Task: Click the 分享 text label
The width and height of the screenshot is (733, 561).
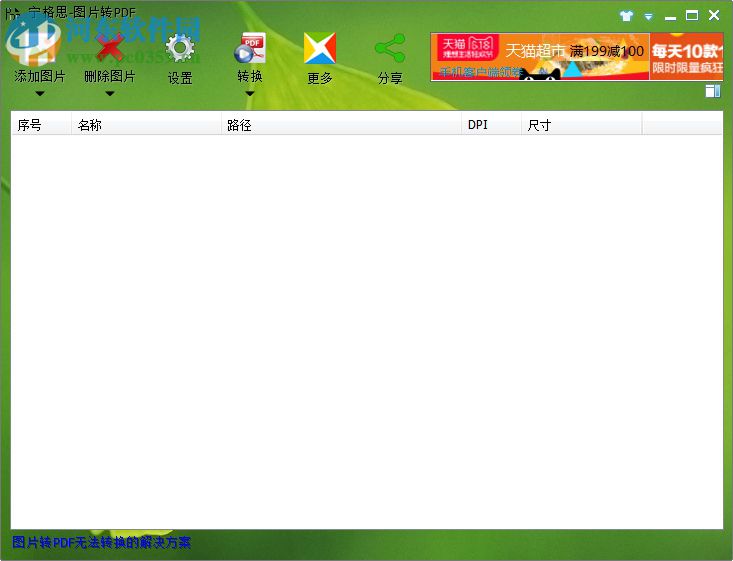Action: [x=390, y=78]
